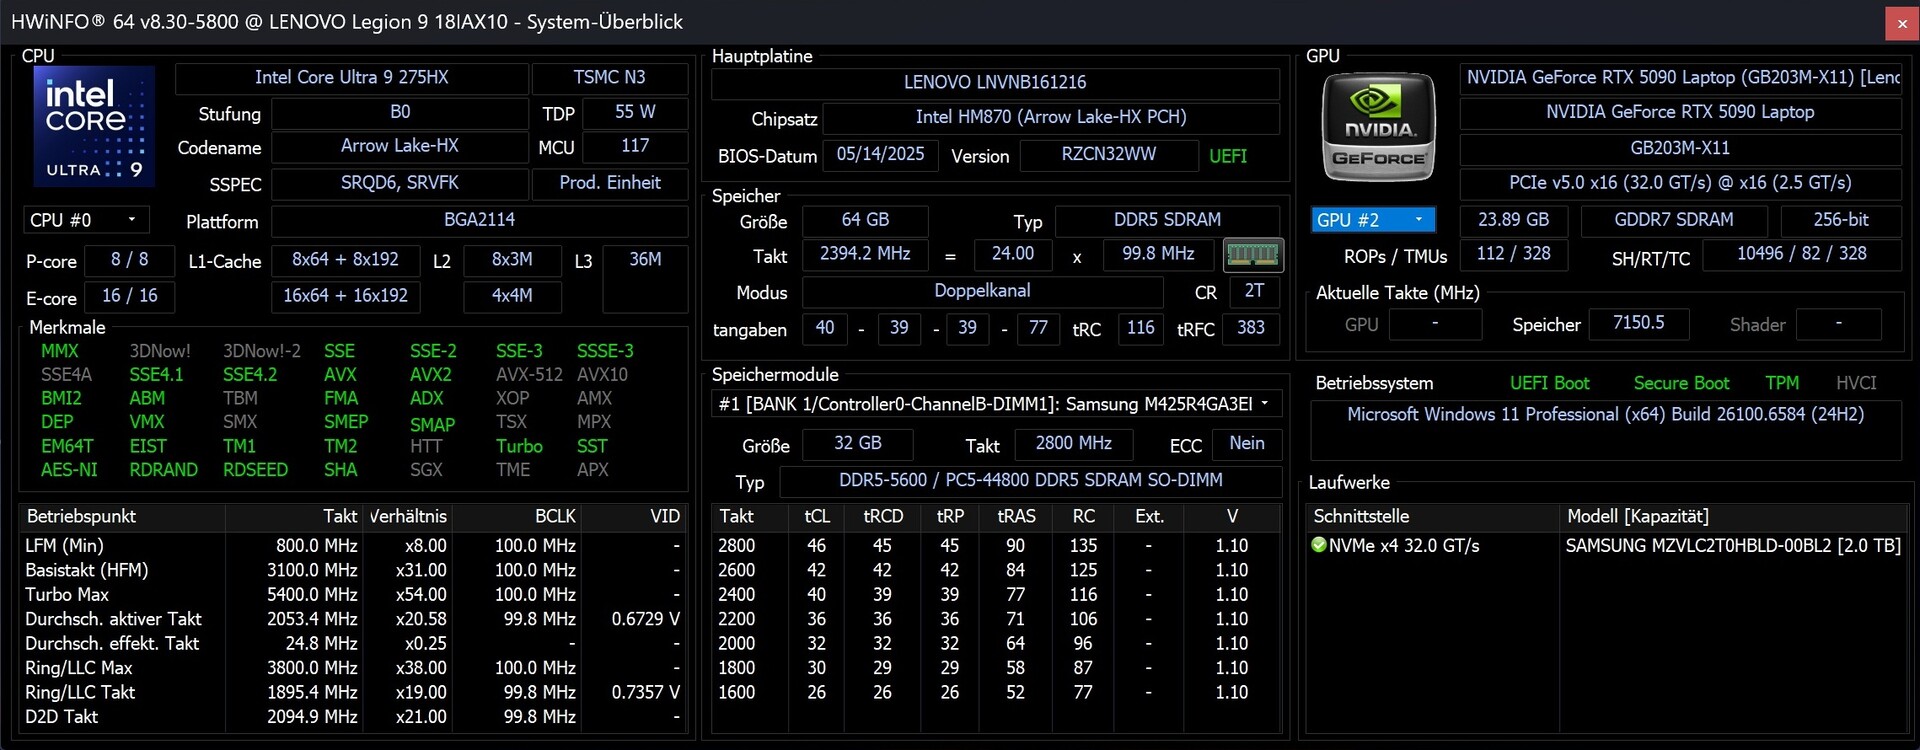Click the TPM indicator under Betriebssystem

(x=1781, y=383)
